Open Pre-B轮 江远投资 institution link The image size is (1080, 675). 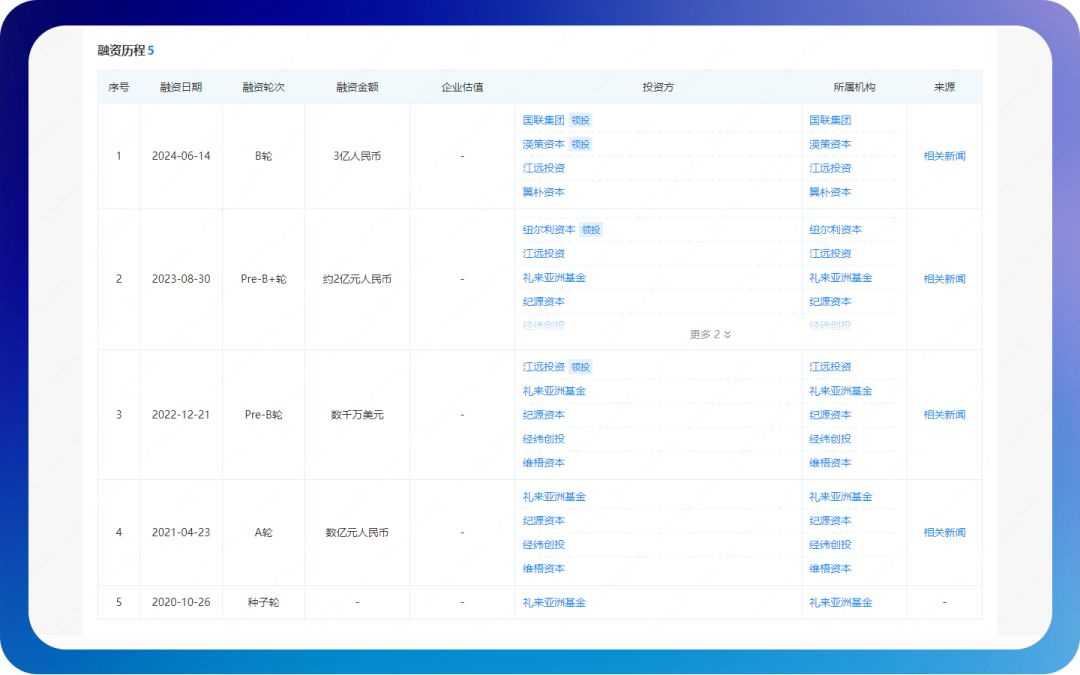click(x=830, y=366)
